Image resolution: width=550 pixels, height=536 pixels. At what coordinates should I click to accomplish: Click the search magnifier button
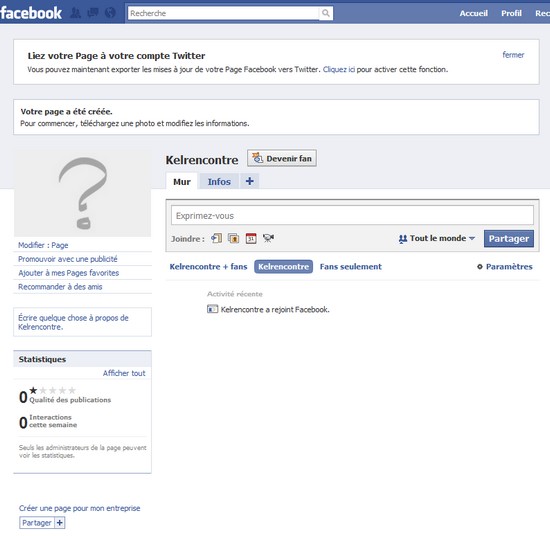(x=326, y=13)
